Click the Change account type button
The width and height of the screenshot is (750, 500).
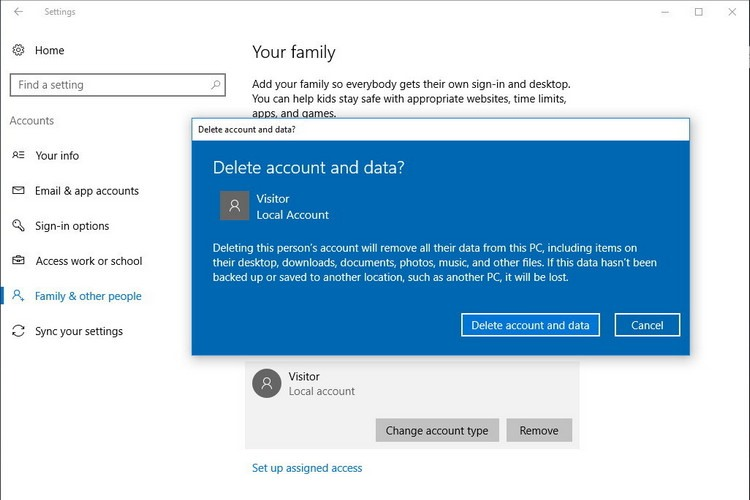(437, 430)
